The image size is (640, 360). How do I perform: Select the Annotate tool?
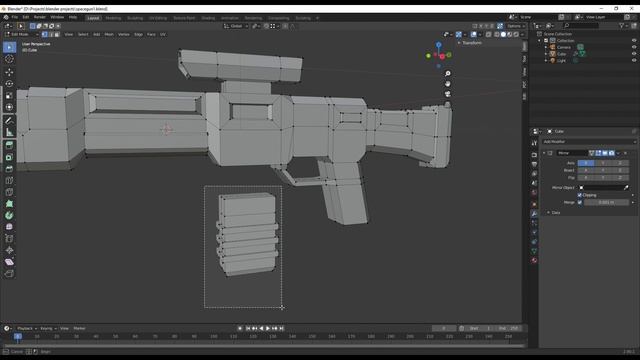point(9,120)
